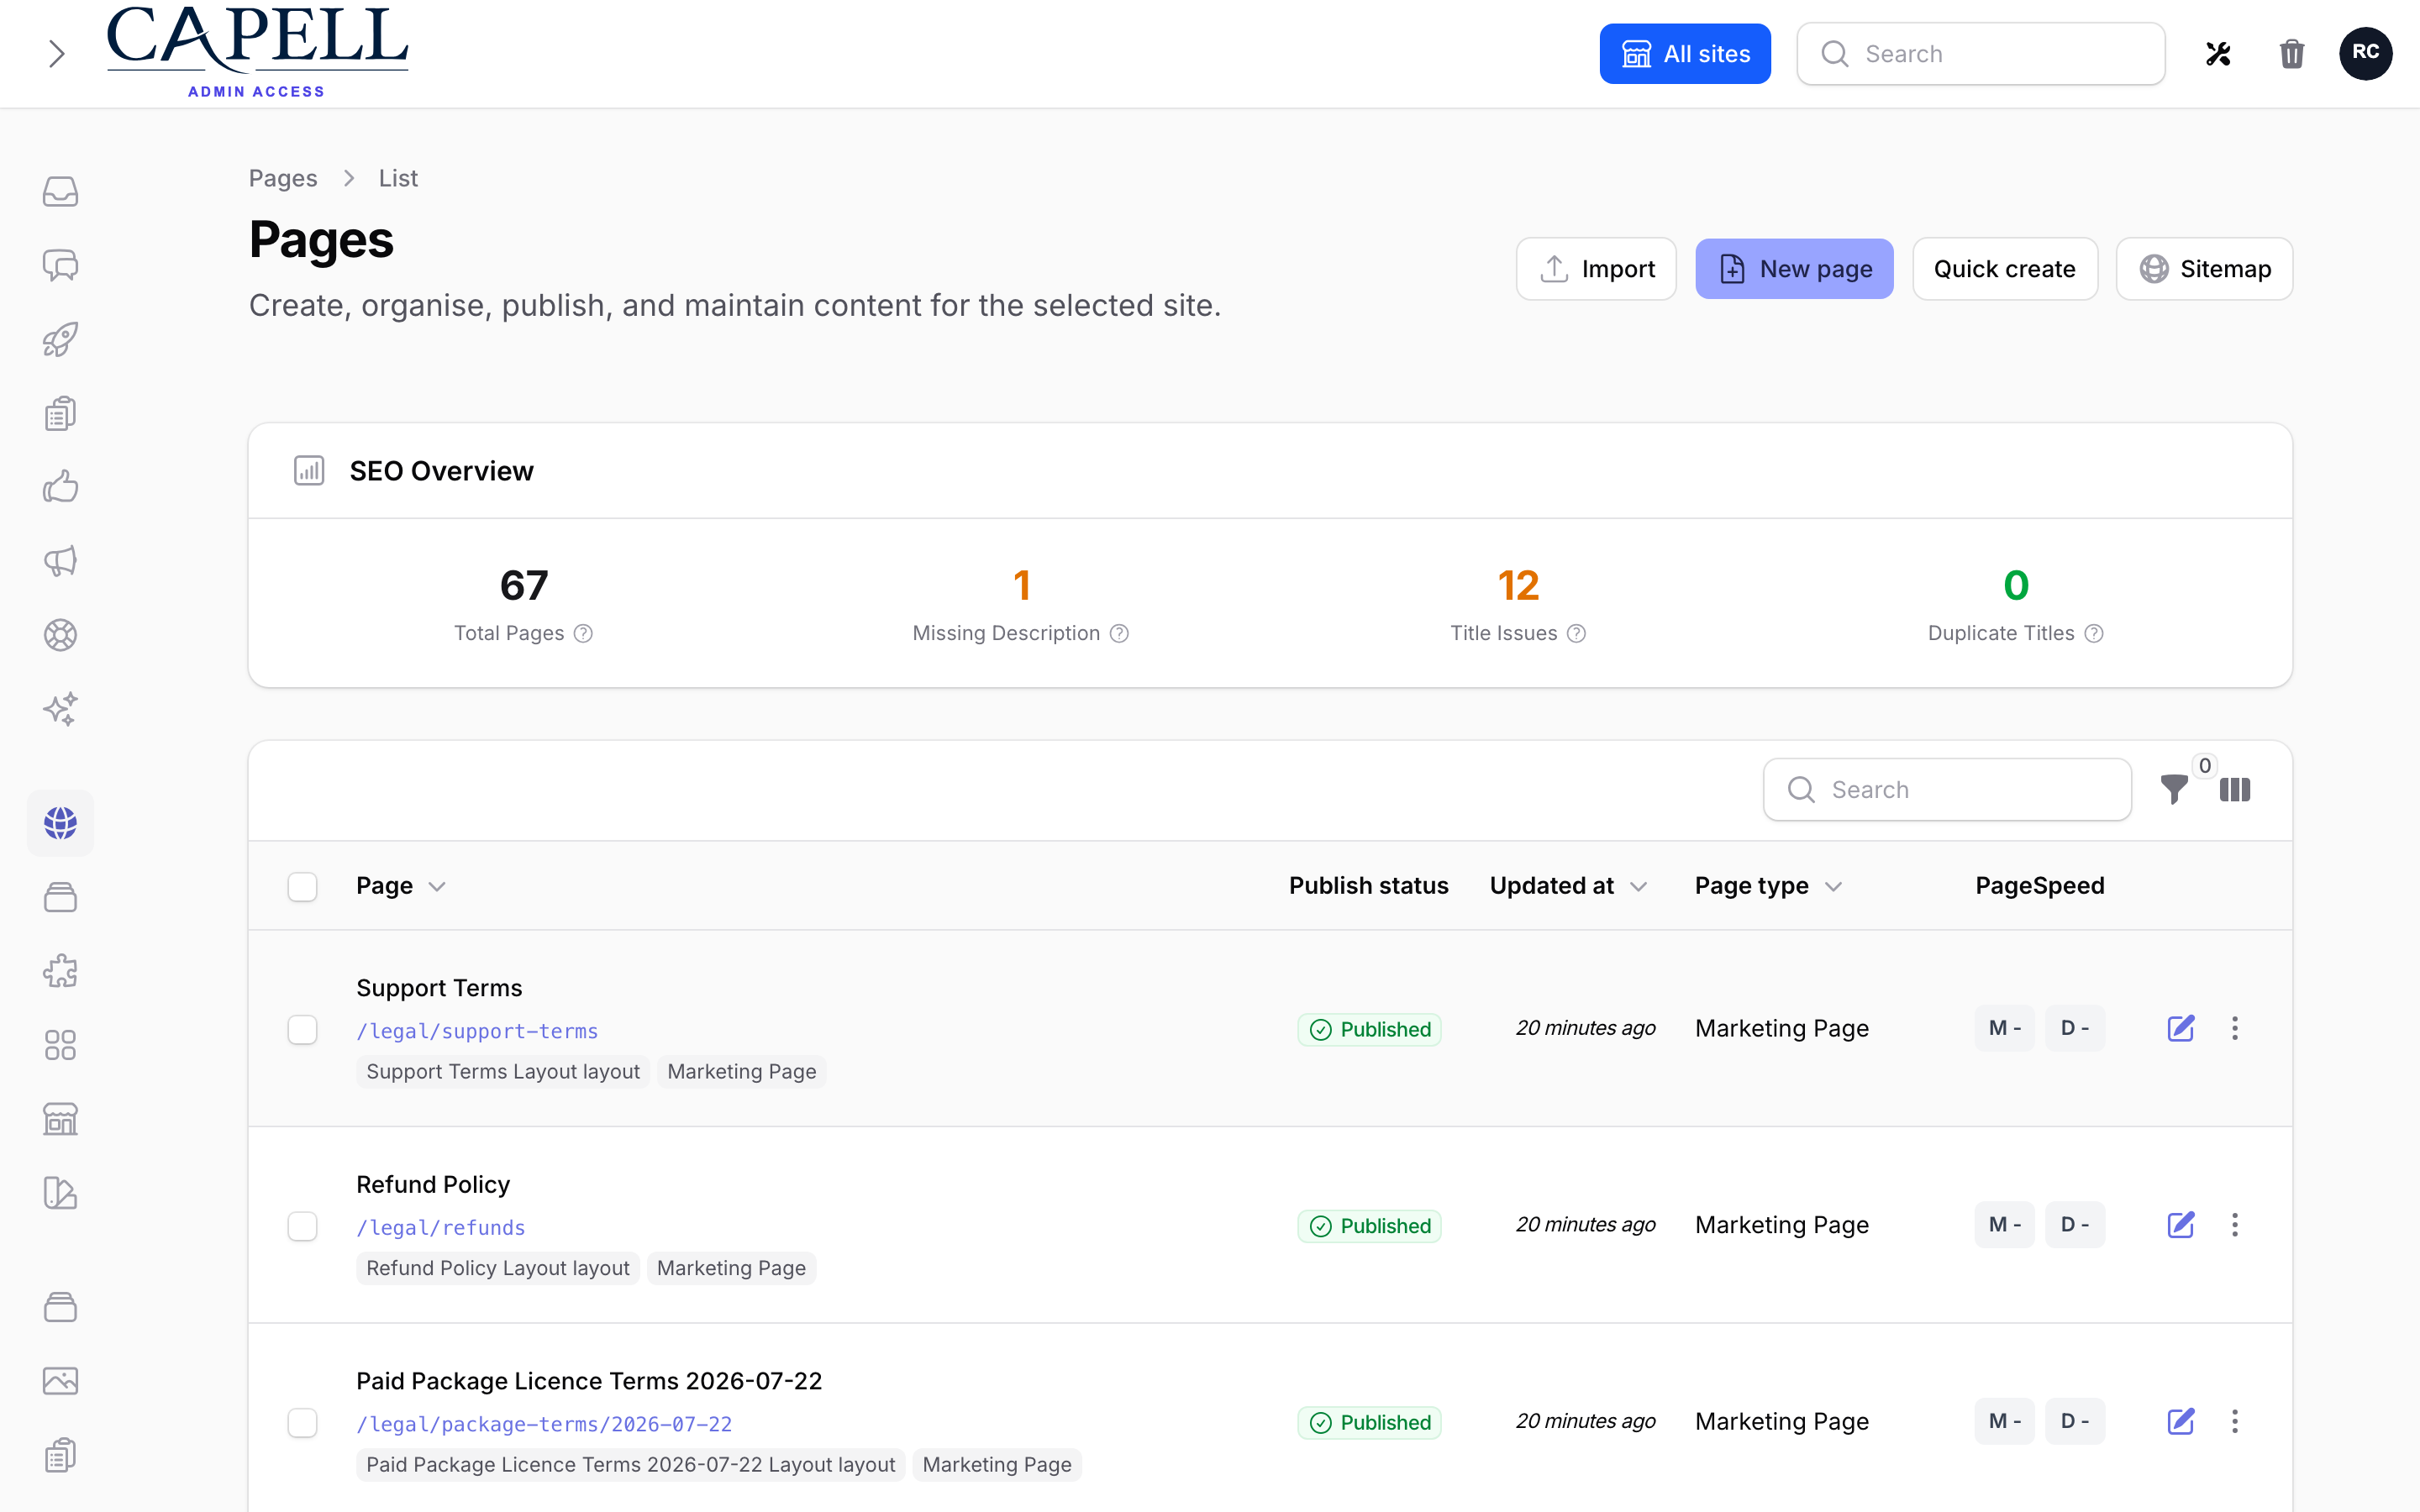
Task: Open Total Pages help tooltip icon
Action: point(583,634)
